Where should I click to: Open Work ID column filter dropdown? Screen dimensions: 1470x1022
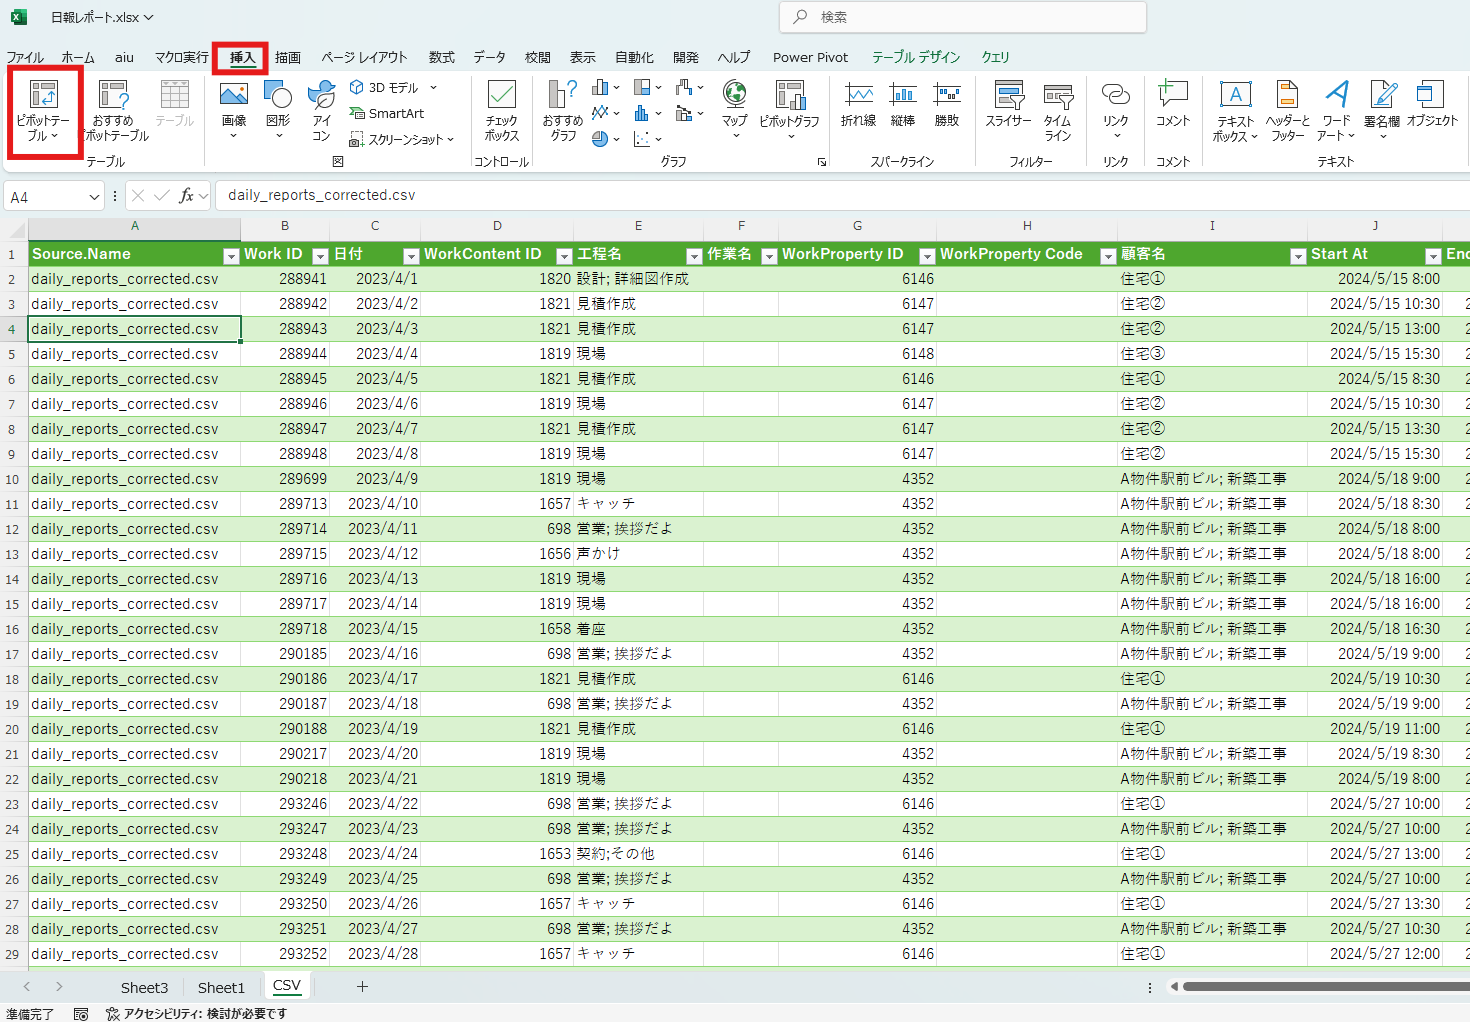click(320, 256)
